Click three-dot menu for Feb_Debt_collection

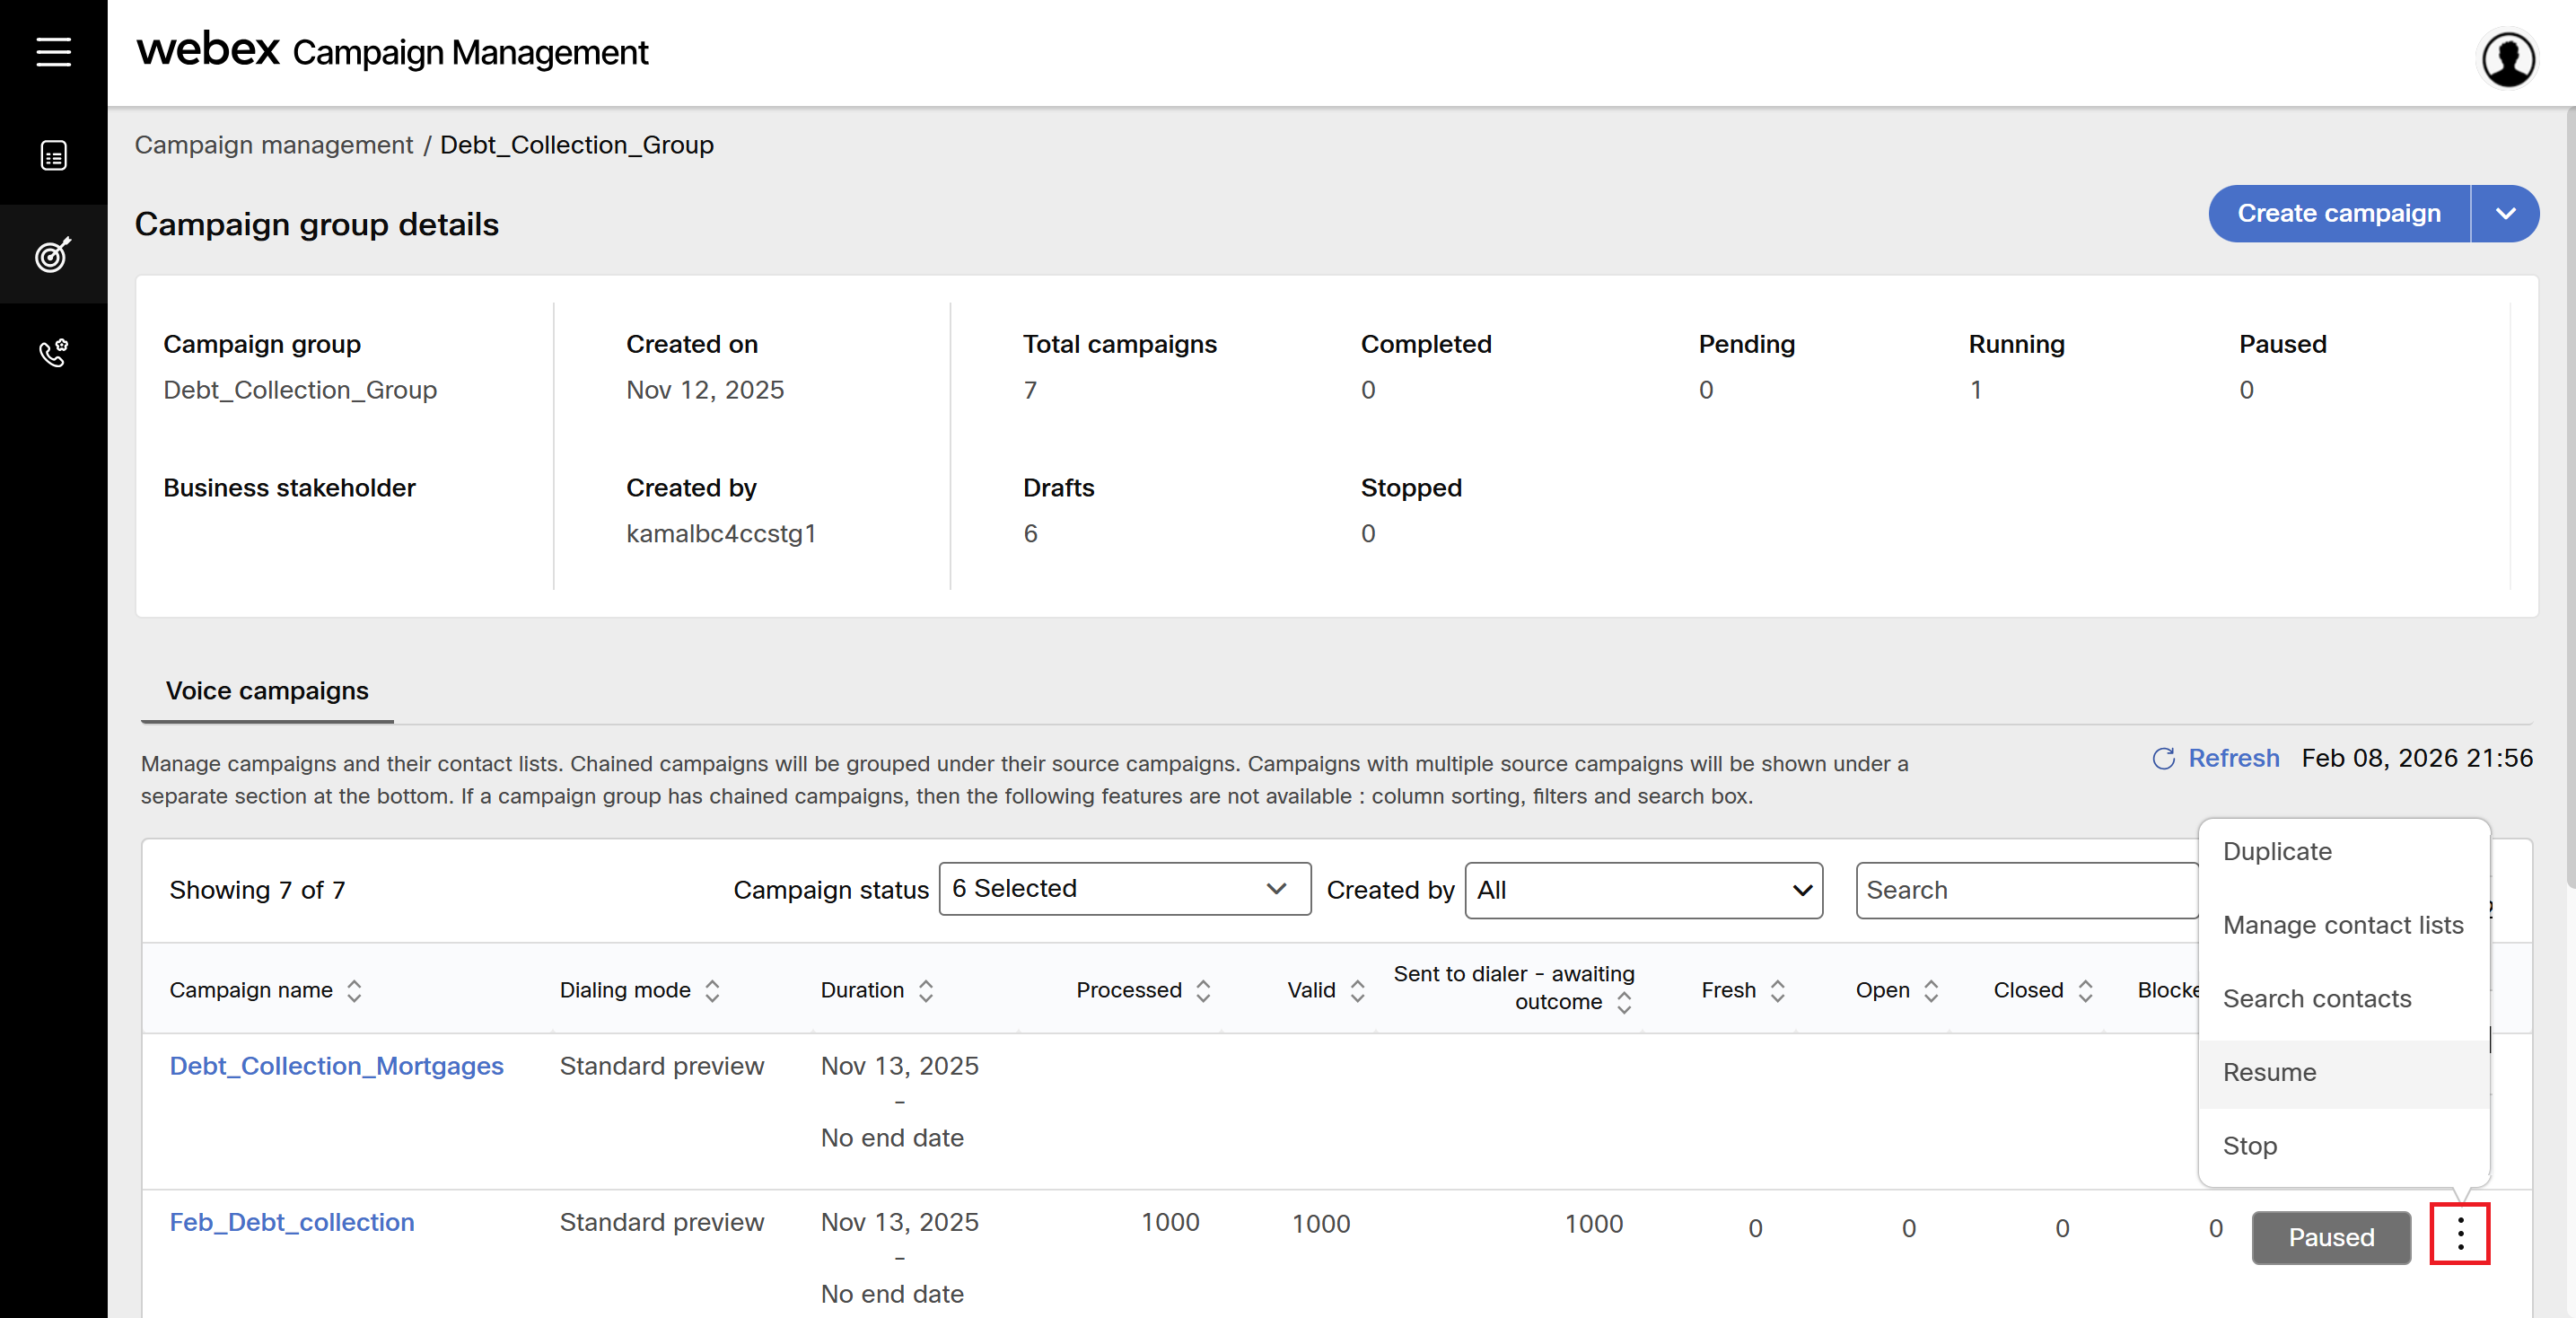2459,1234
